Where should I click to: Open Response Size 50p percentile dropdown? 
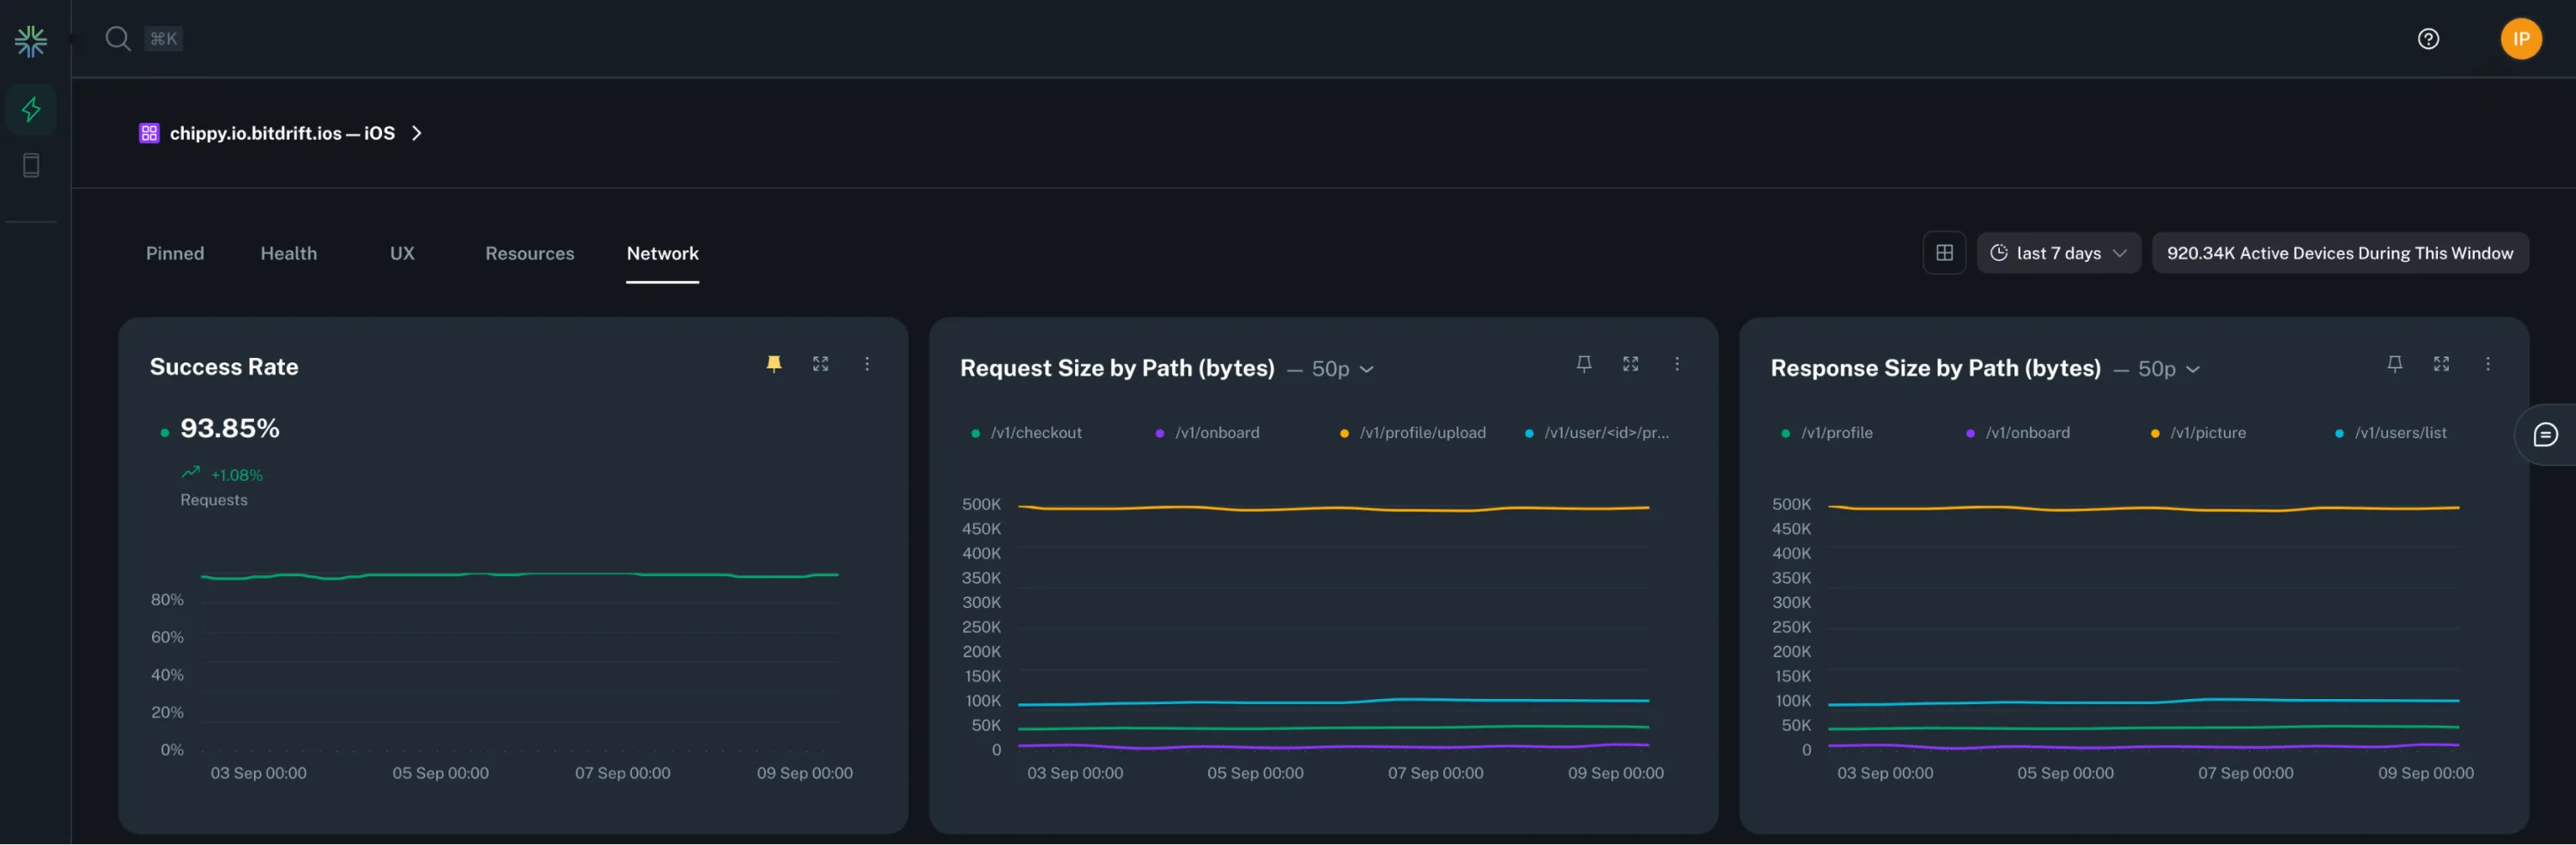point(2168,369)
